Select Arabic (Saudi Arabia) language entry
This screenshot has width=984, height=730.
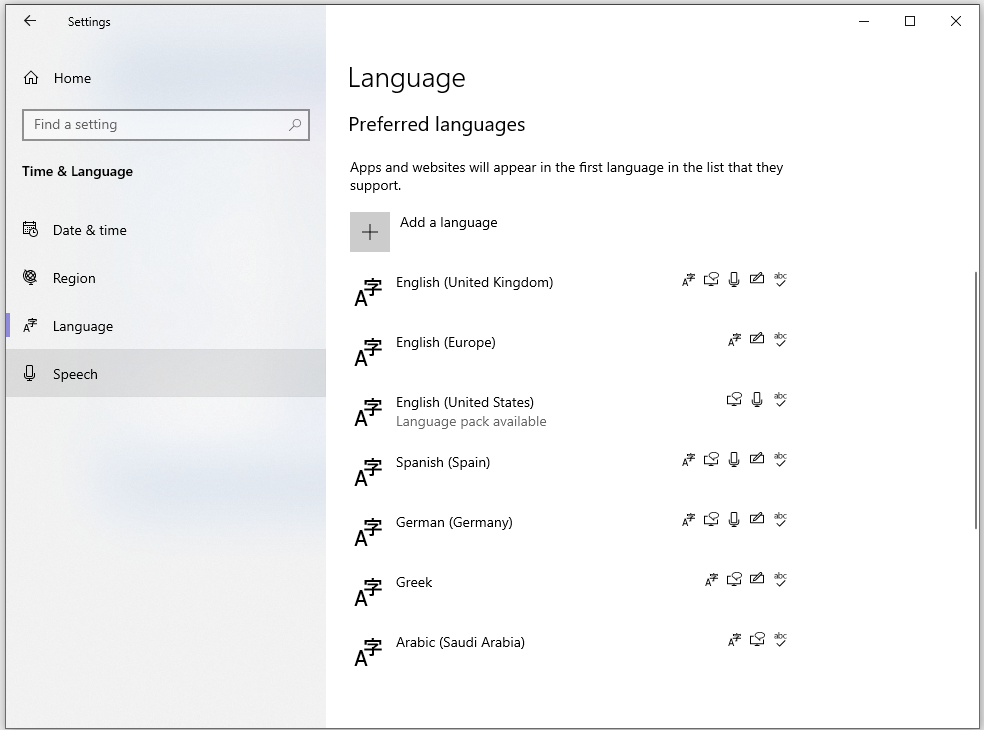tap(570, 652)
